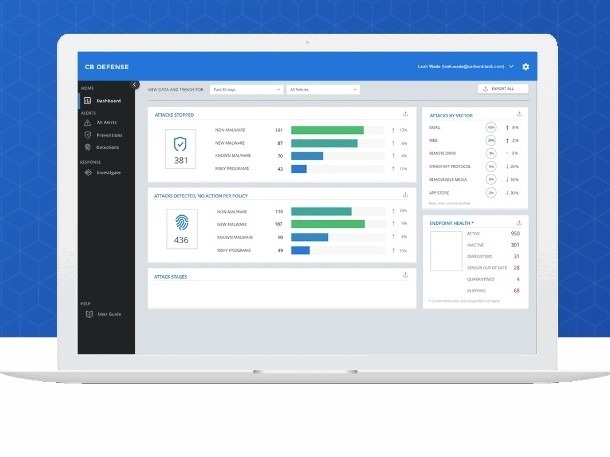610x457 pixels.
Task: Click the Investigate icon in sidebar
Action: click(88, 172)
